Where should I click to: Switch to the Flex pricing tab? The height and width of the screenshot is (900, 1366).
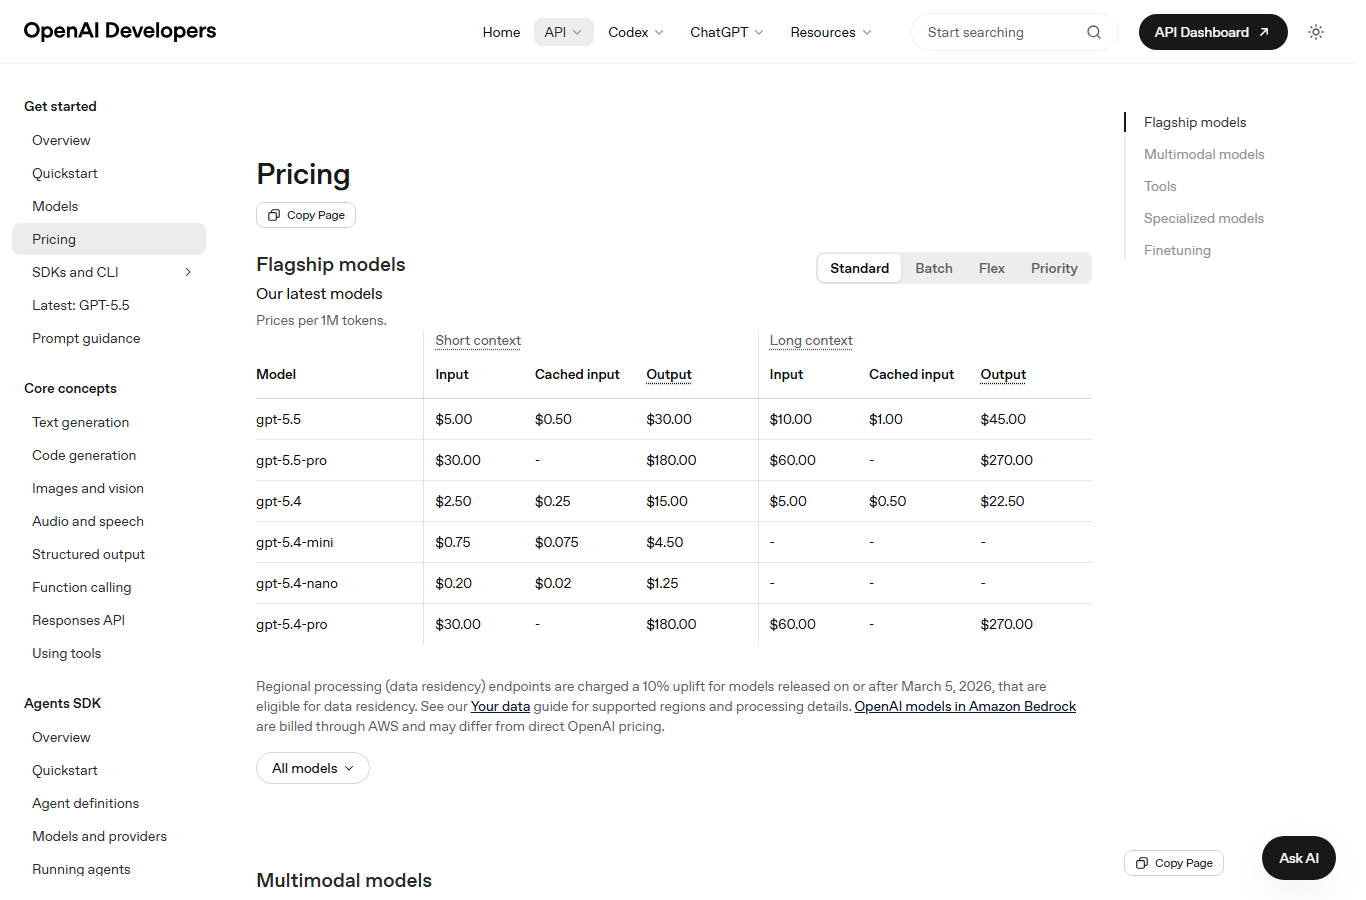[x=992, y=268]
